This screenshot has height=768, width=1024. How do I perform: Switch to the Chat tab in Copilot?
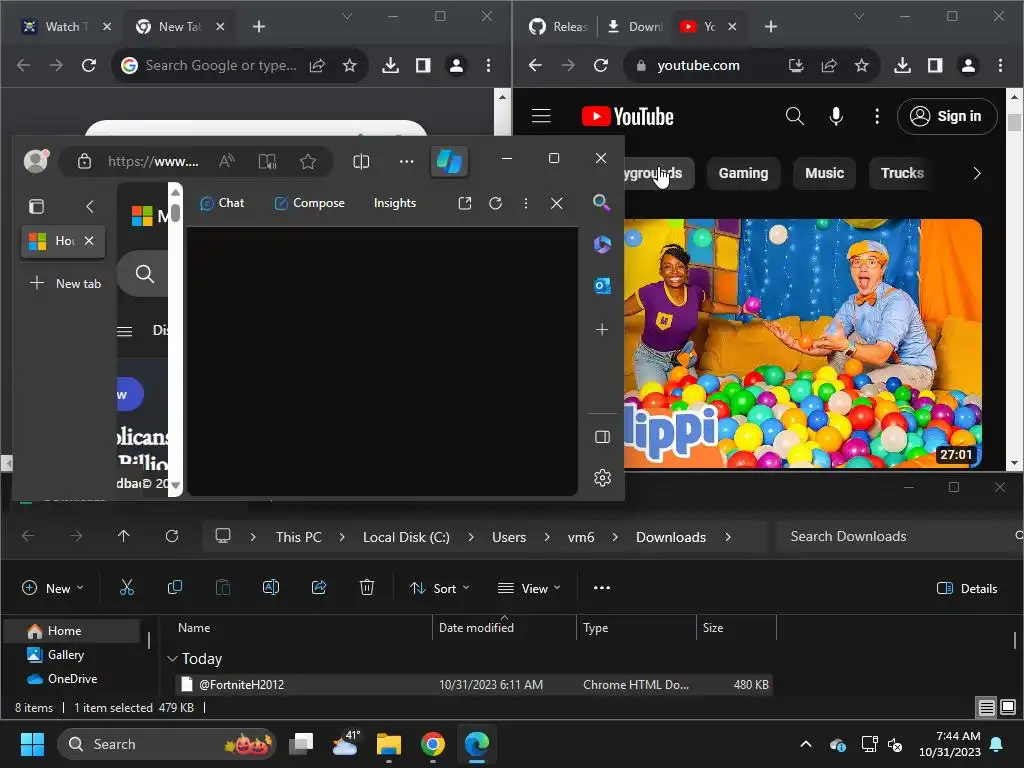pos(222,203)
